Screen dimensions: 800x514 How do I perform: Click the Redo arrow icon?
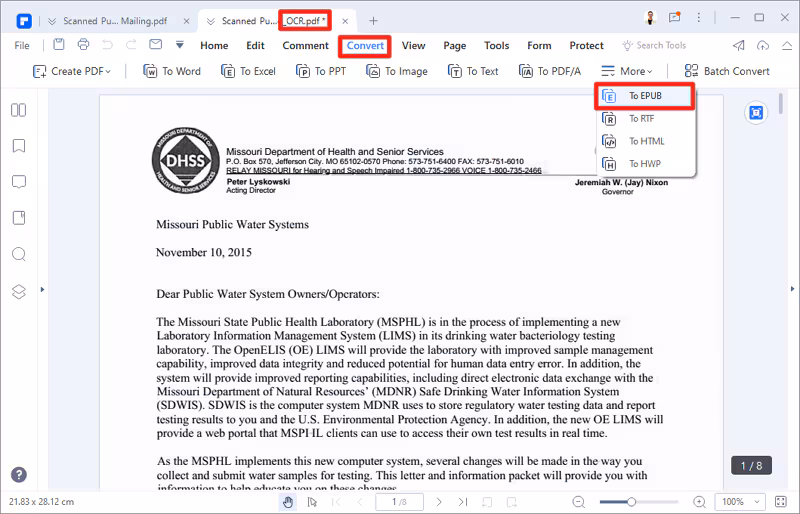[131, 45]
